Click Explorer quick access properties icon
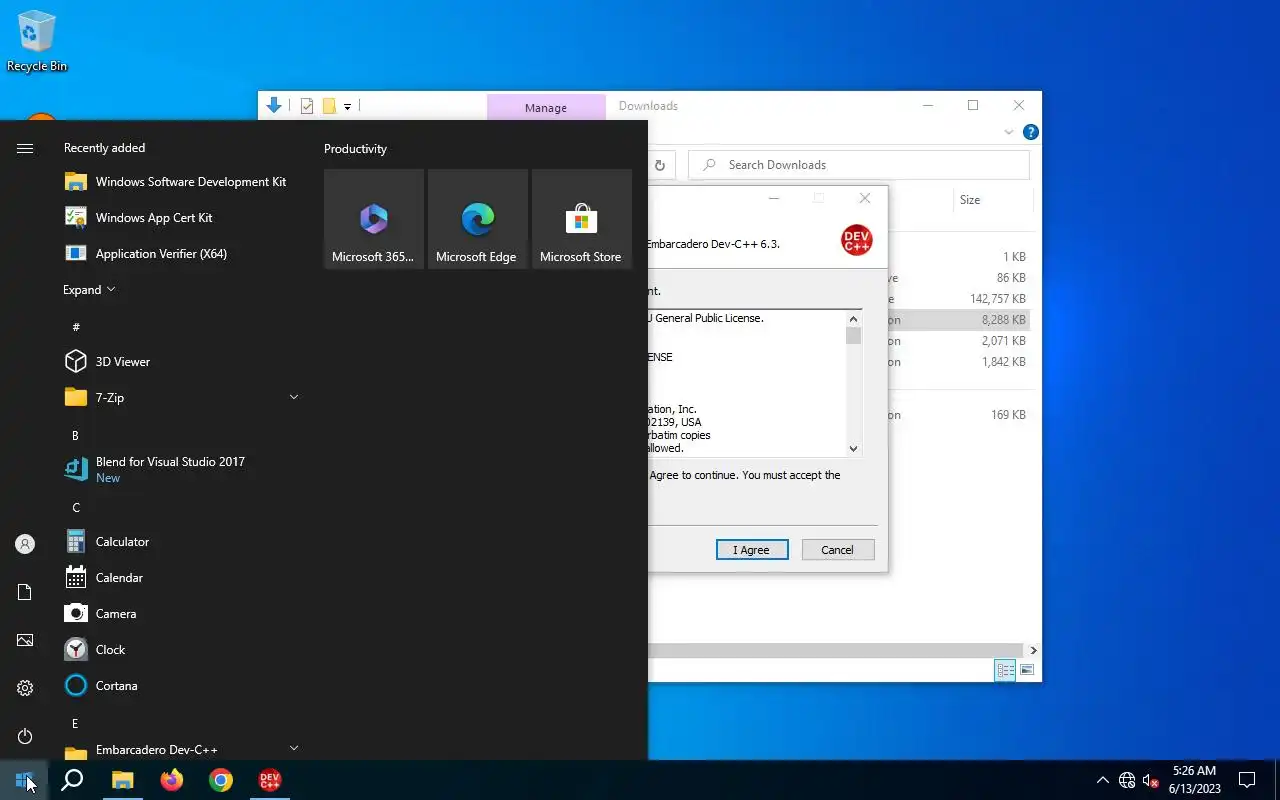 307,106
